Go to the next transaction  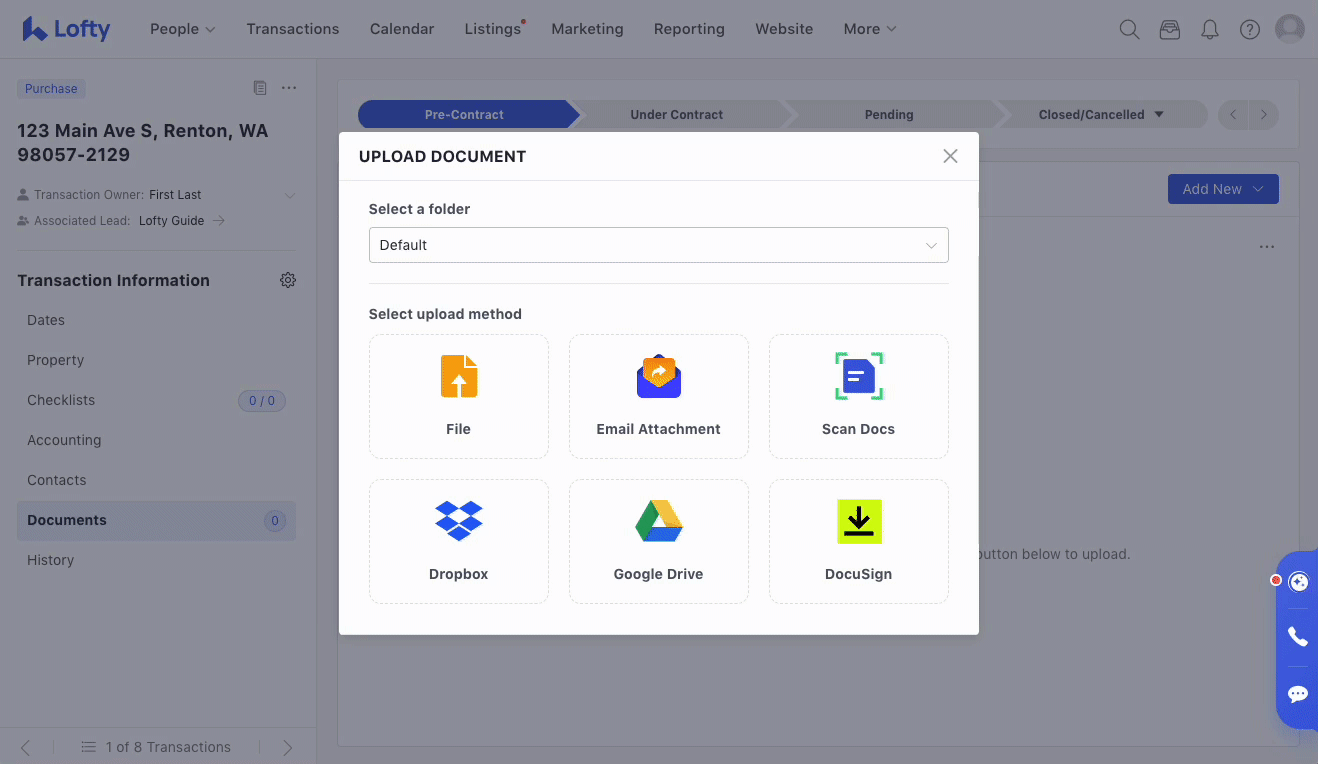[x=288, y=747]
